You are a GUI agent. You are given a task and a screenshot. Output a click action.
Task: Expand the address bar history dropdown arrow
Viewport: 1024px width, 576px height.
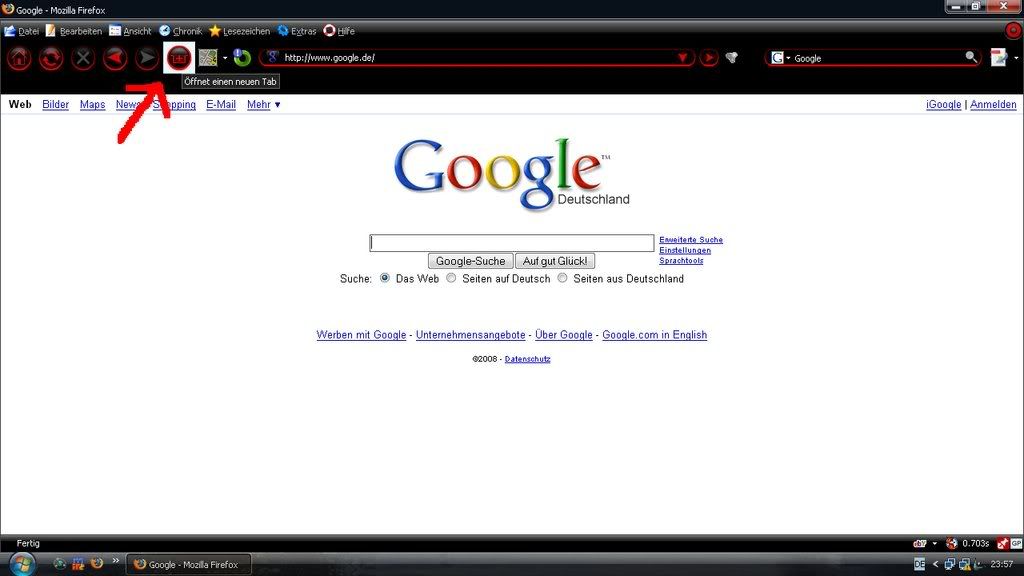tap(683, 57)
